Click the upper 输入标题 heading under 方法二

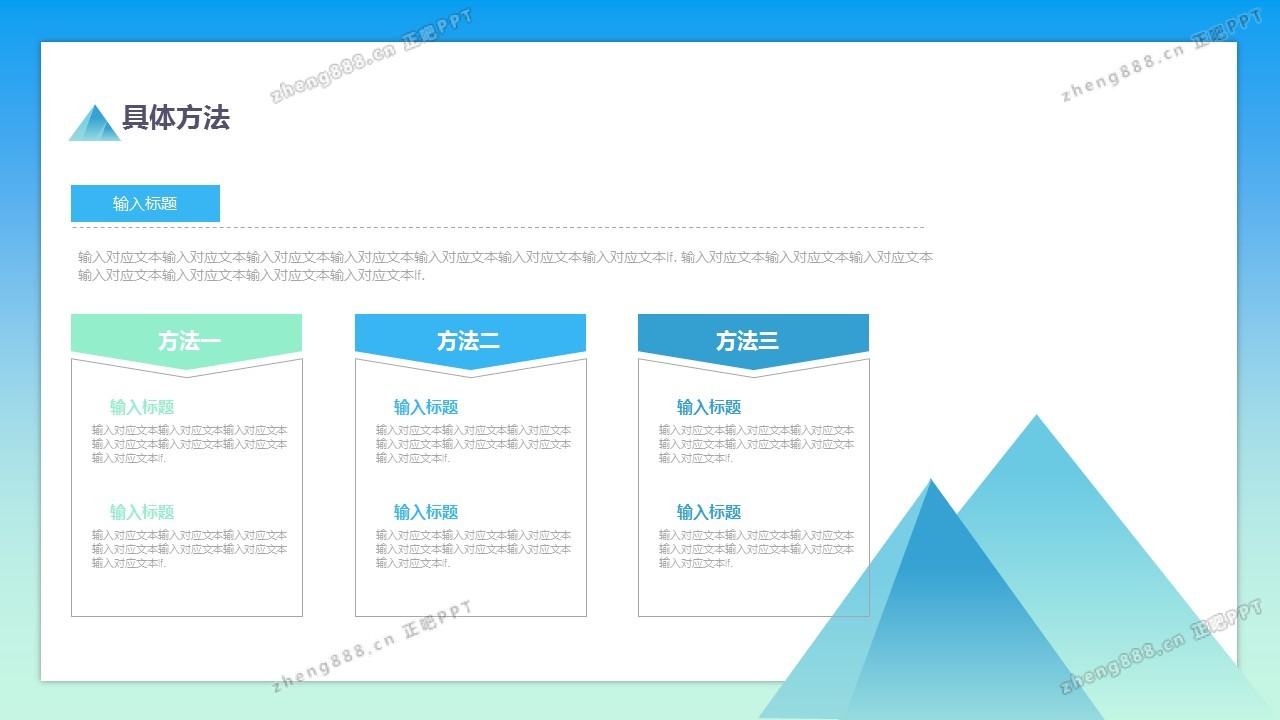[426, 407]
